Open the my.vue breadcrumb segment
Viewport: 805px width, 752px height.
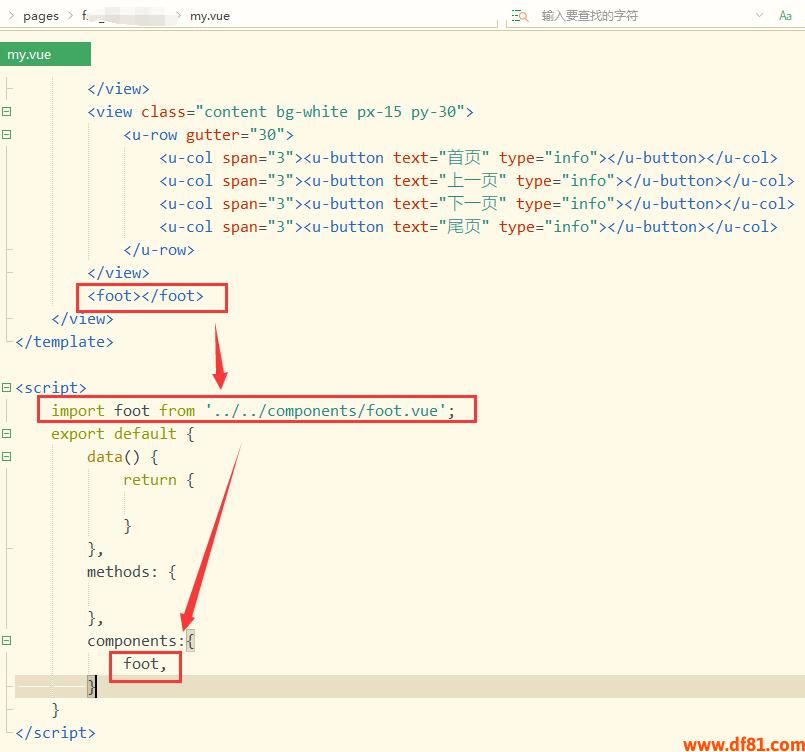tap(210, 16)
